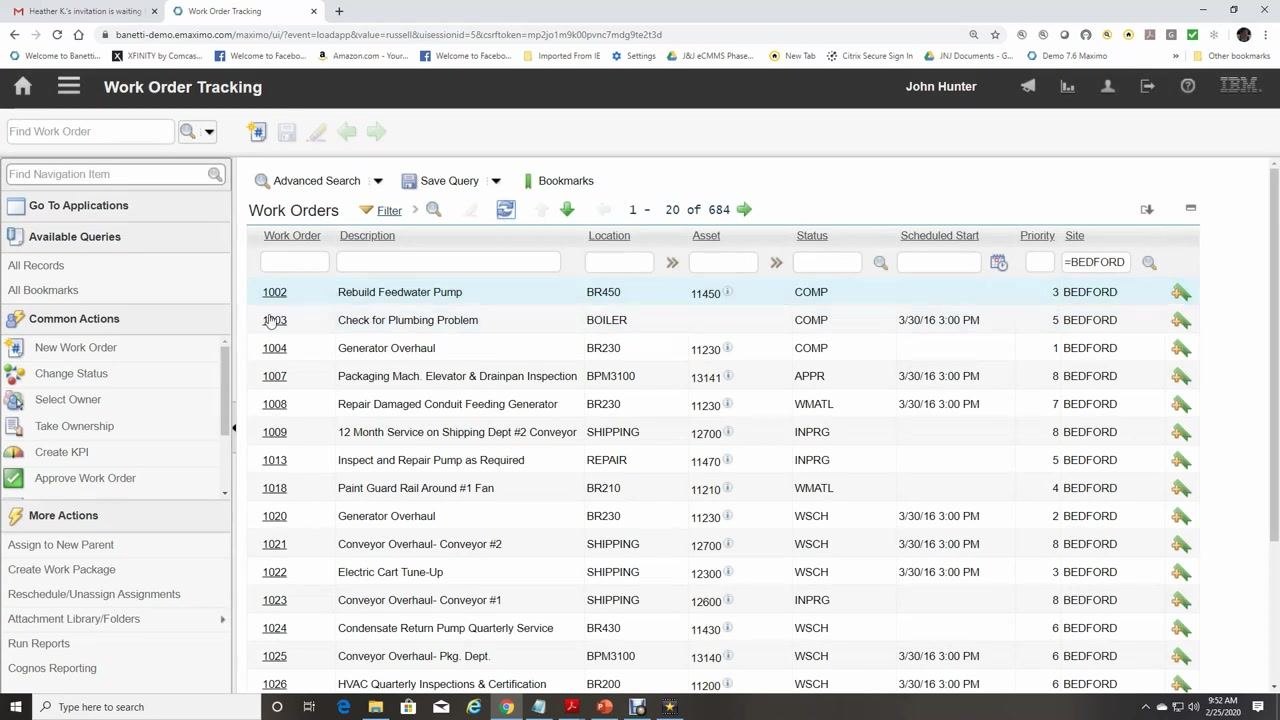Choose Take Ownership action

click(74, 426)
